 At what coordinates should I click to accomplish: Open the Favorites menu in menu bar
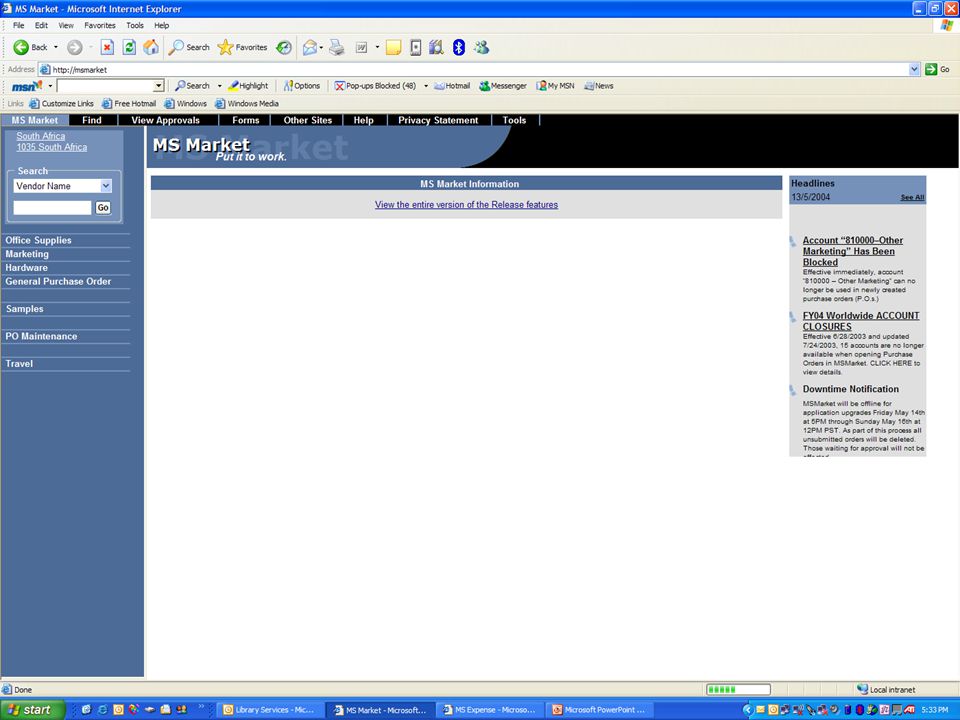click(100, 25)
